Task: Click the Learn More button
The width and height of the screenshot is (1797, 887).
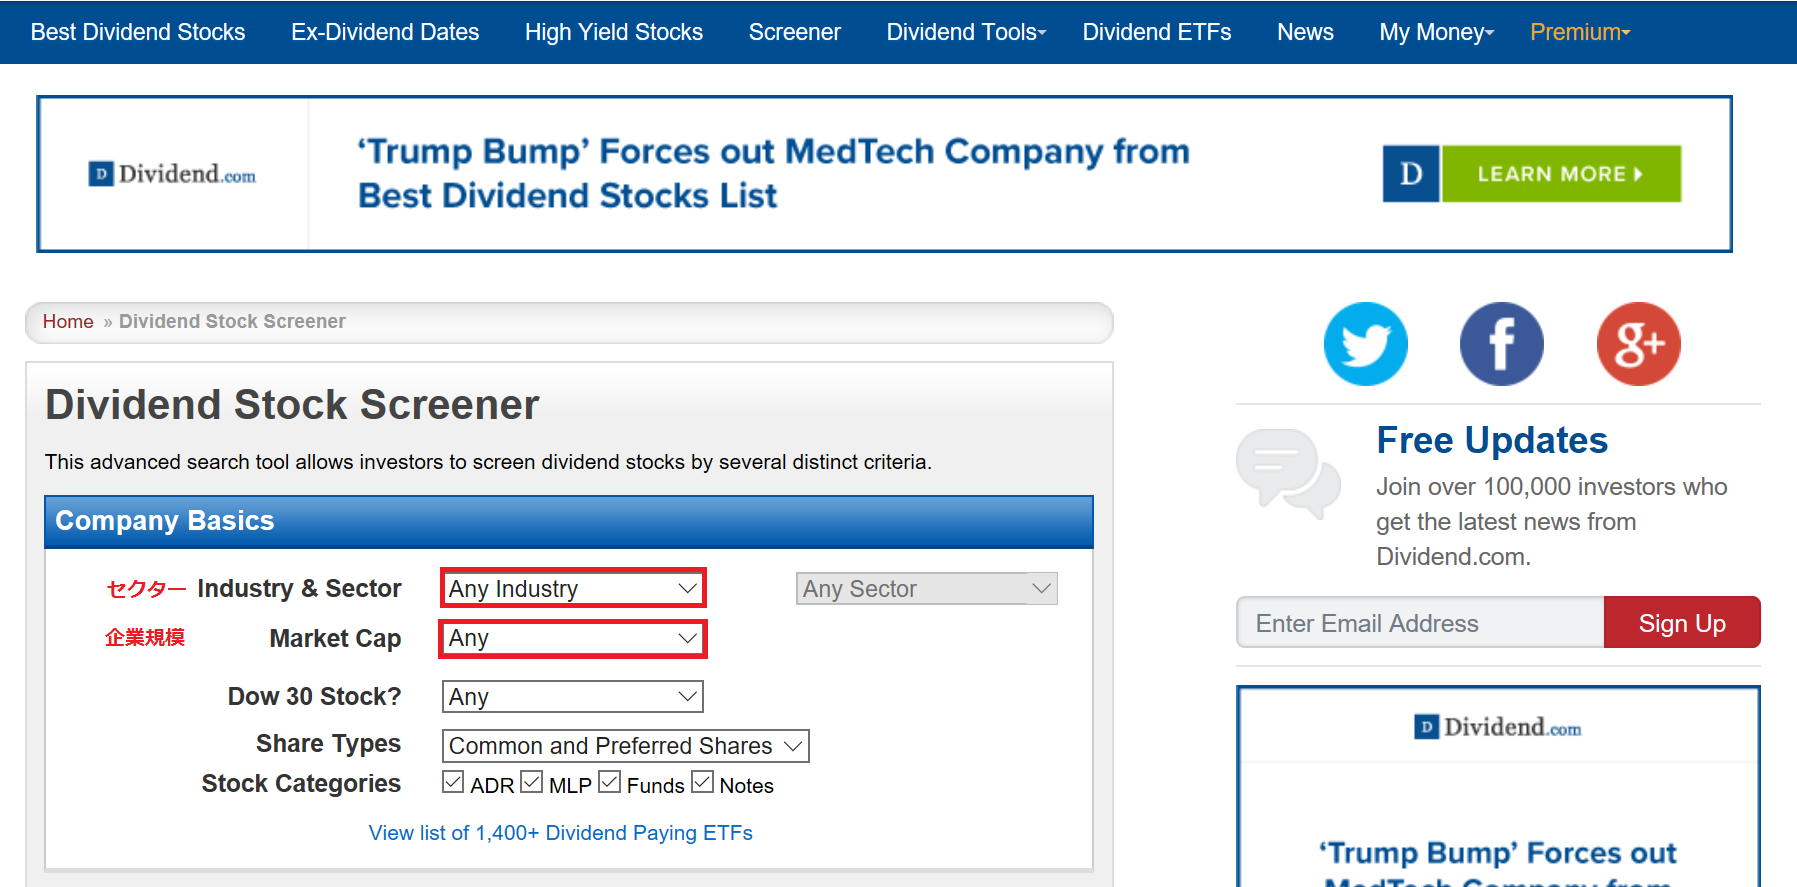Action: coord(1561,174)
